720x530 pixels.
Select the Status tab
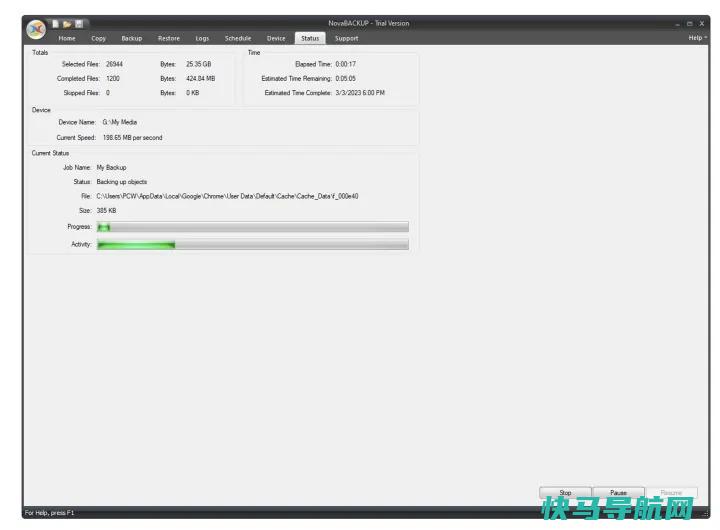click(310, 39)
